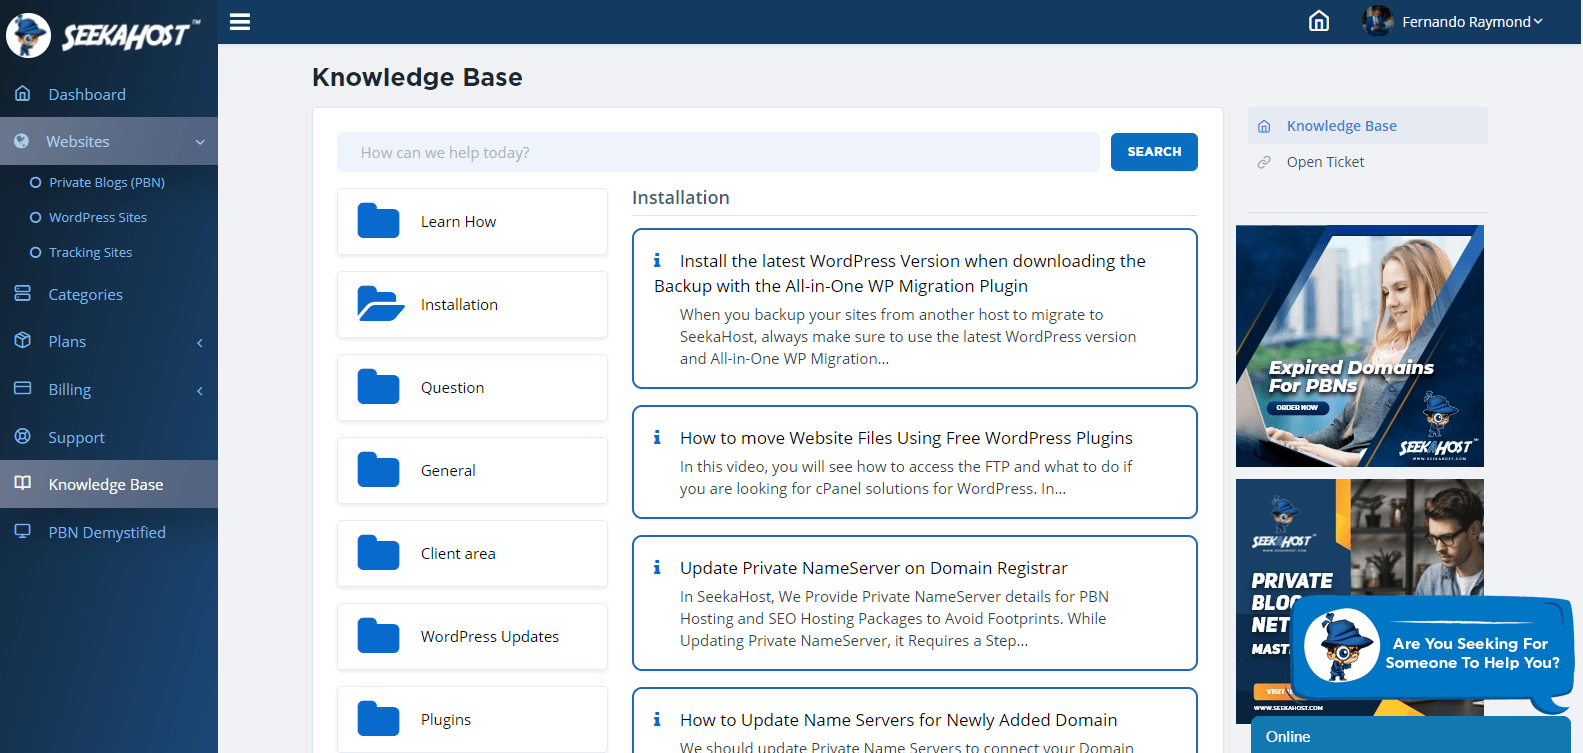Open the Fernando Raymond user dropdown
The width and height of the screenshot is (1583, 753).
click(1472, 21)
